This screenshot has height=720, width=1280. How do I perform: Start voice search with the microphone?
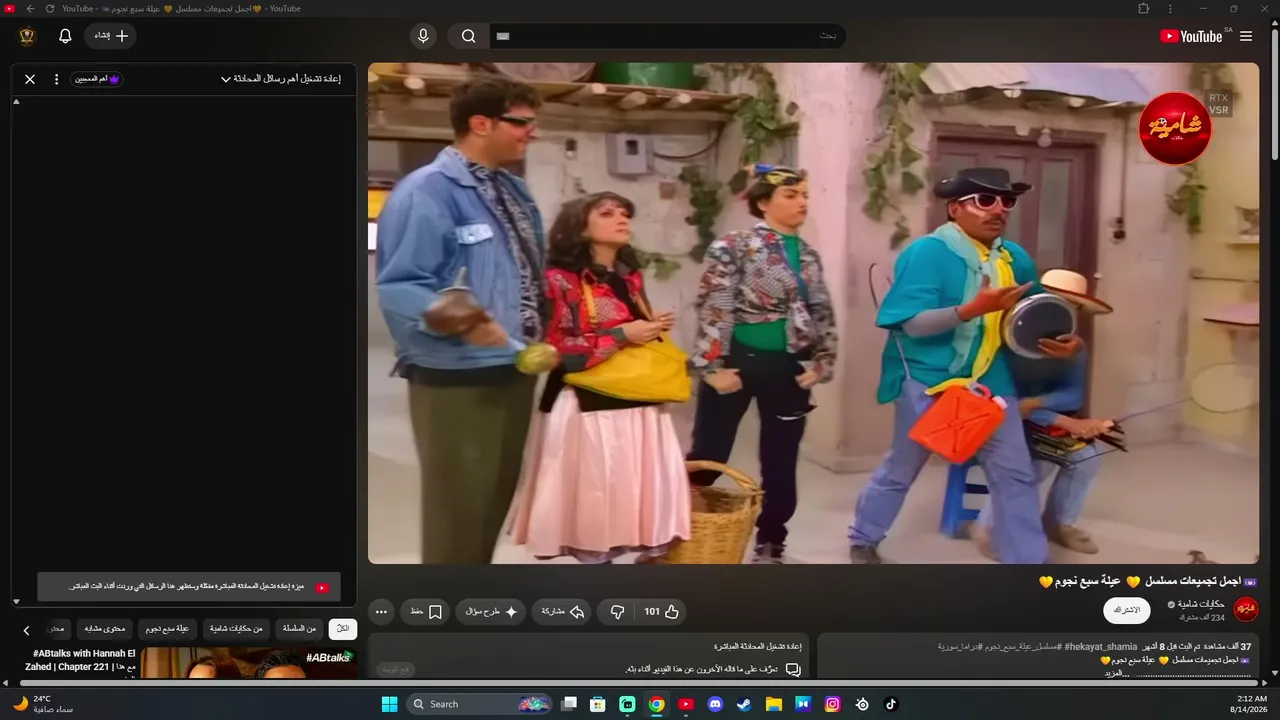(423, 36)
